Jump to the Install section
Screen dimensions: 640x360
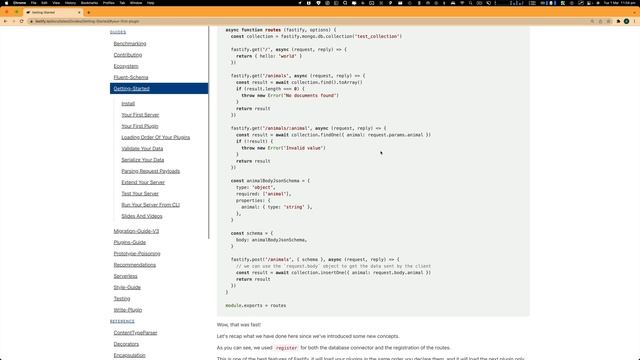(x=128, y=104)
